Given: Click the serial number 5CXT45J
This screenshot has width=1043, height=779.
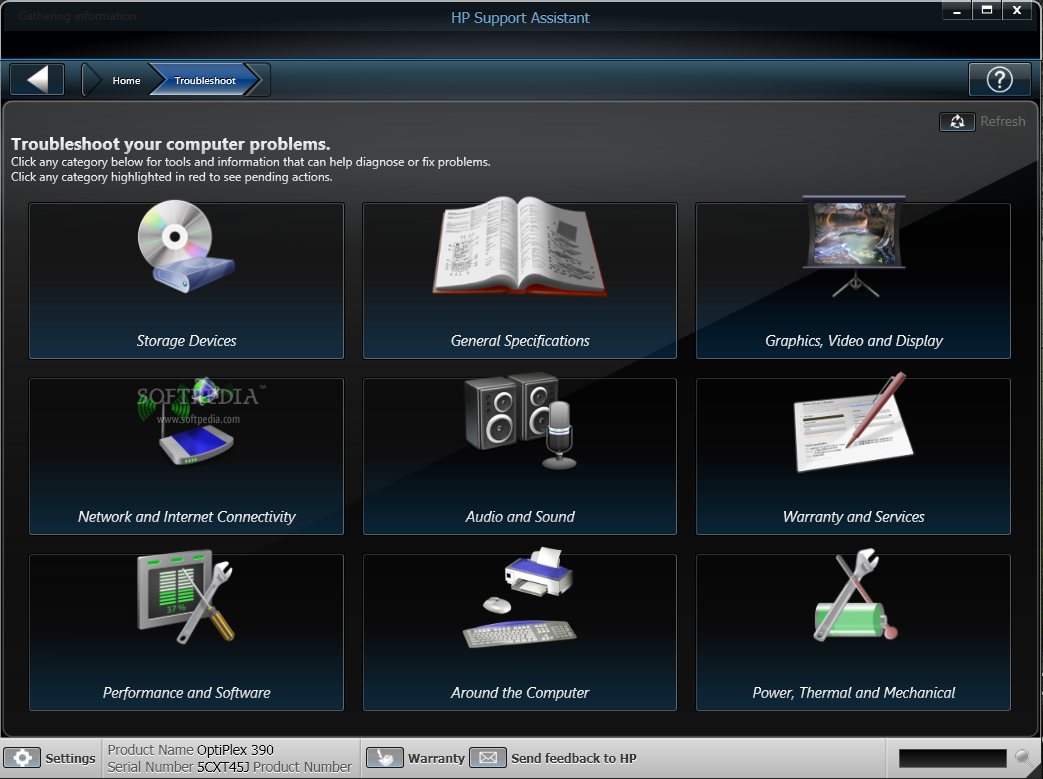Looking at the screenshot, I should [x=223, y=767].
